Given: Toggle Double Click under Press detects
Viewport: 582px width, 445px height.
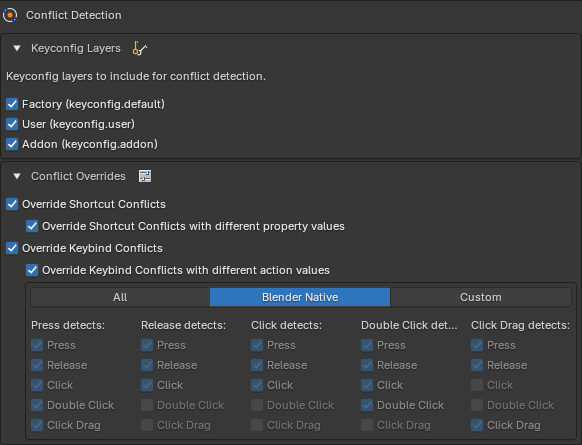Looking at the screenshot, I should pos(37,405).
